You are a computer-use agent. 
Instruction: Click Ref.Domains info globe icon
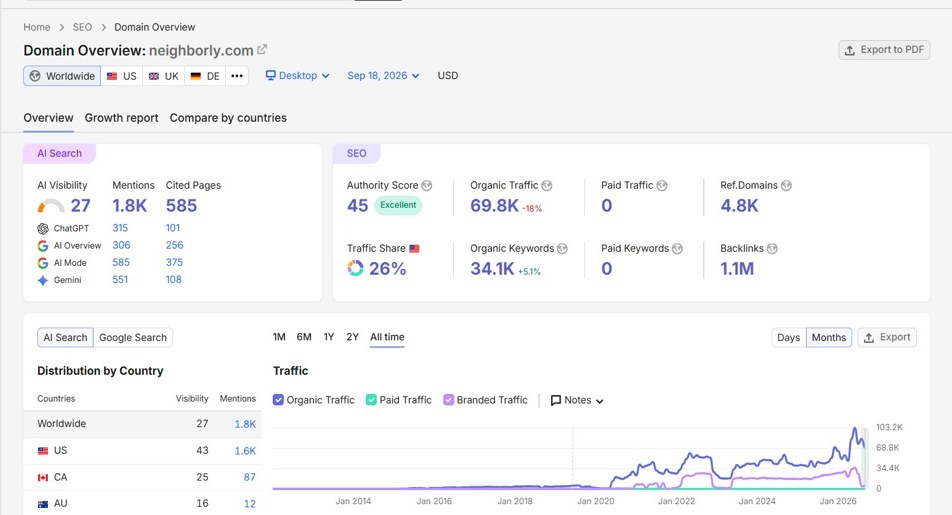(786, 186)
